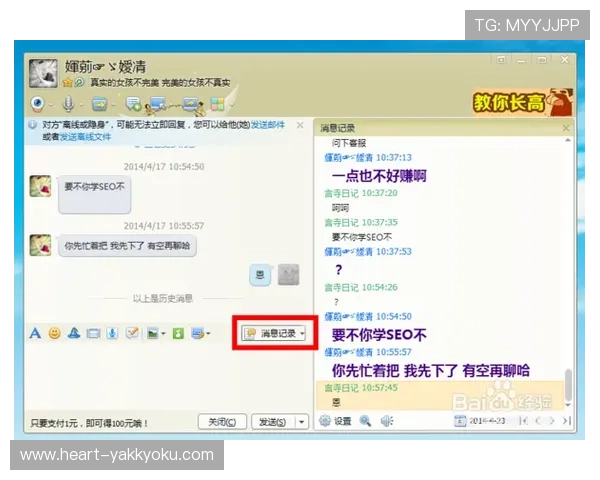
Task: Send a window shake nudge
Action: pos(93,333)
